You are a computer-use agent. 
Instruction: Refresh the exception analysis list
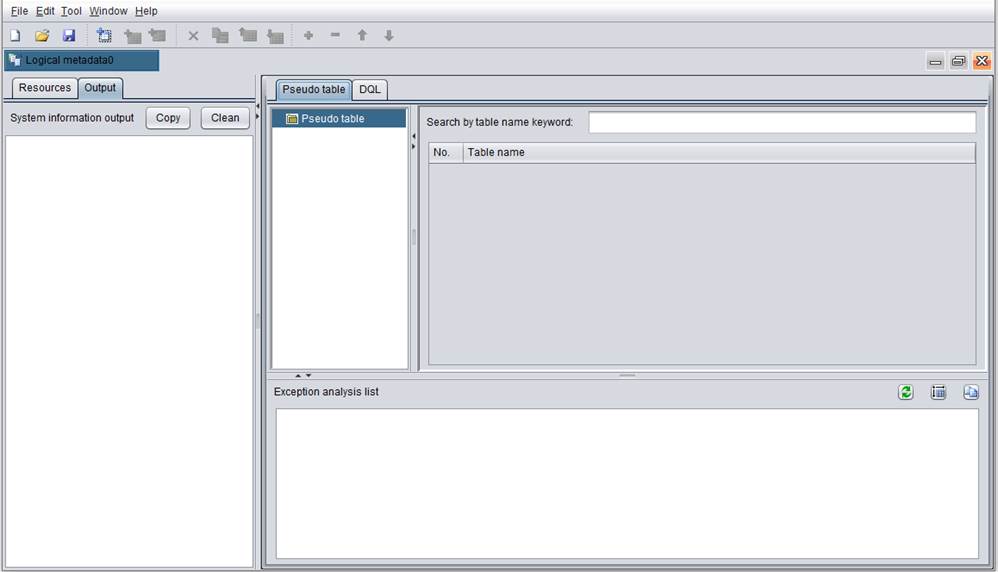pyautogui.click(x=906, y=392)
